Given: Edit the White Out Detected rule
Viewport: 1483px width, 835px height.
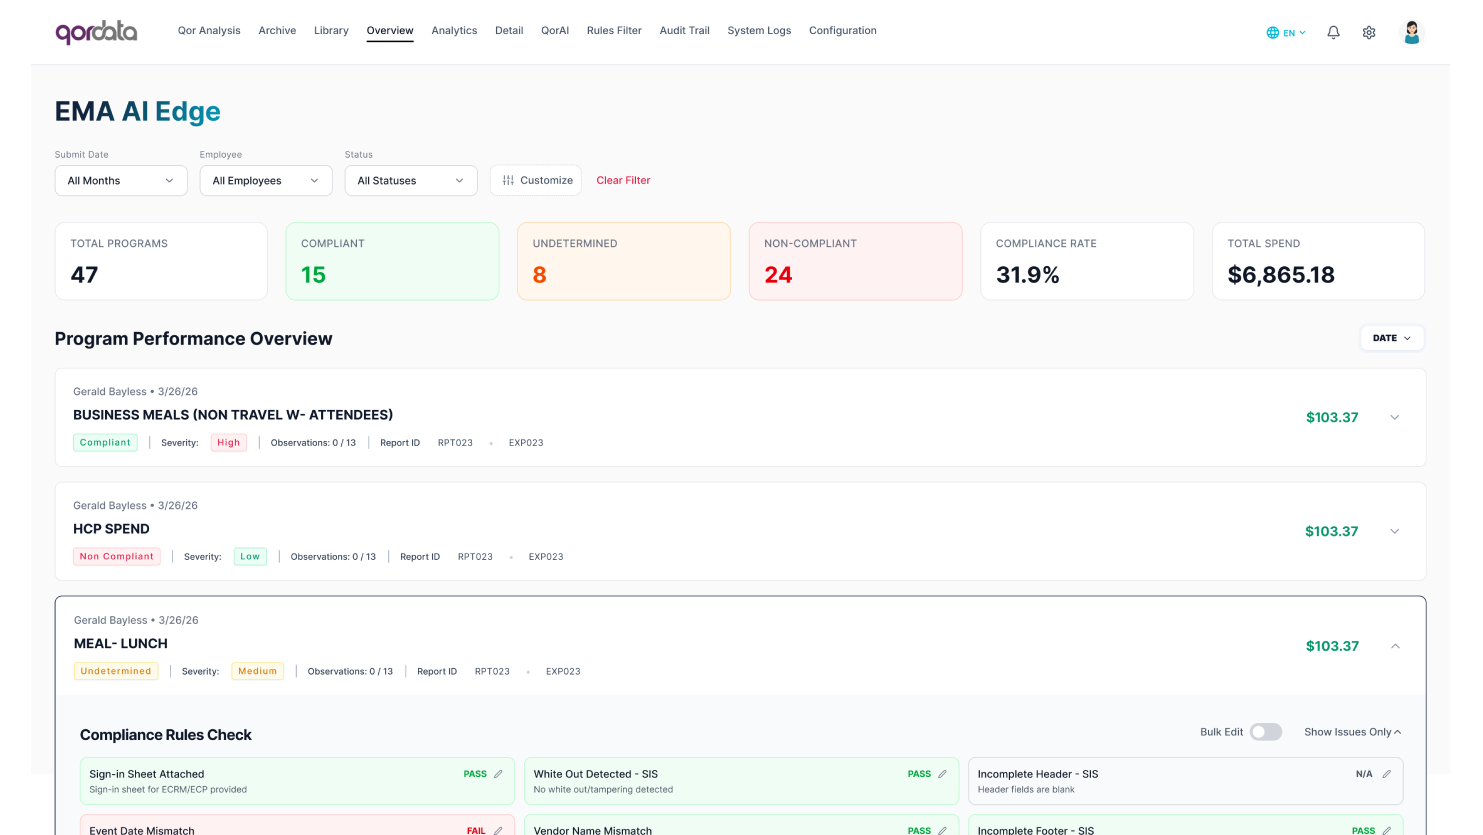Looking at the screenshot, I should coord(942,774).
